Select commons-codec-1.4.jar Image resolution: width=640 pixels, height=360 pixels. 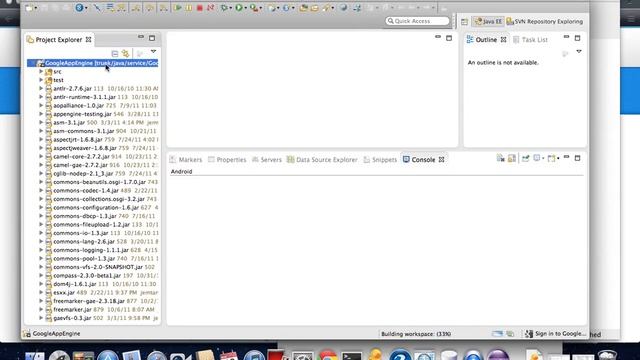point(86,191)
